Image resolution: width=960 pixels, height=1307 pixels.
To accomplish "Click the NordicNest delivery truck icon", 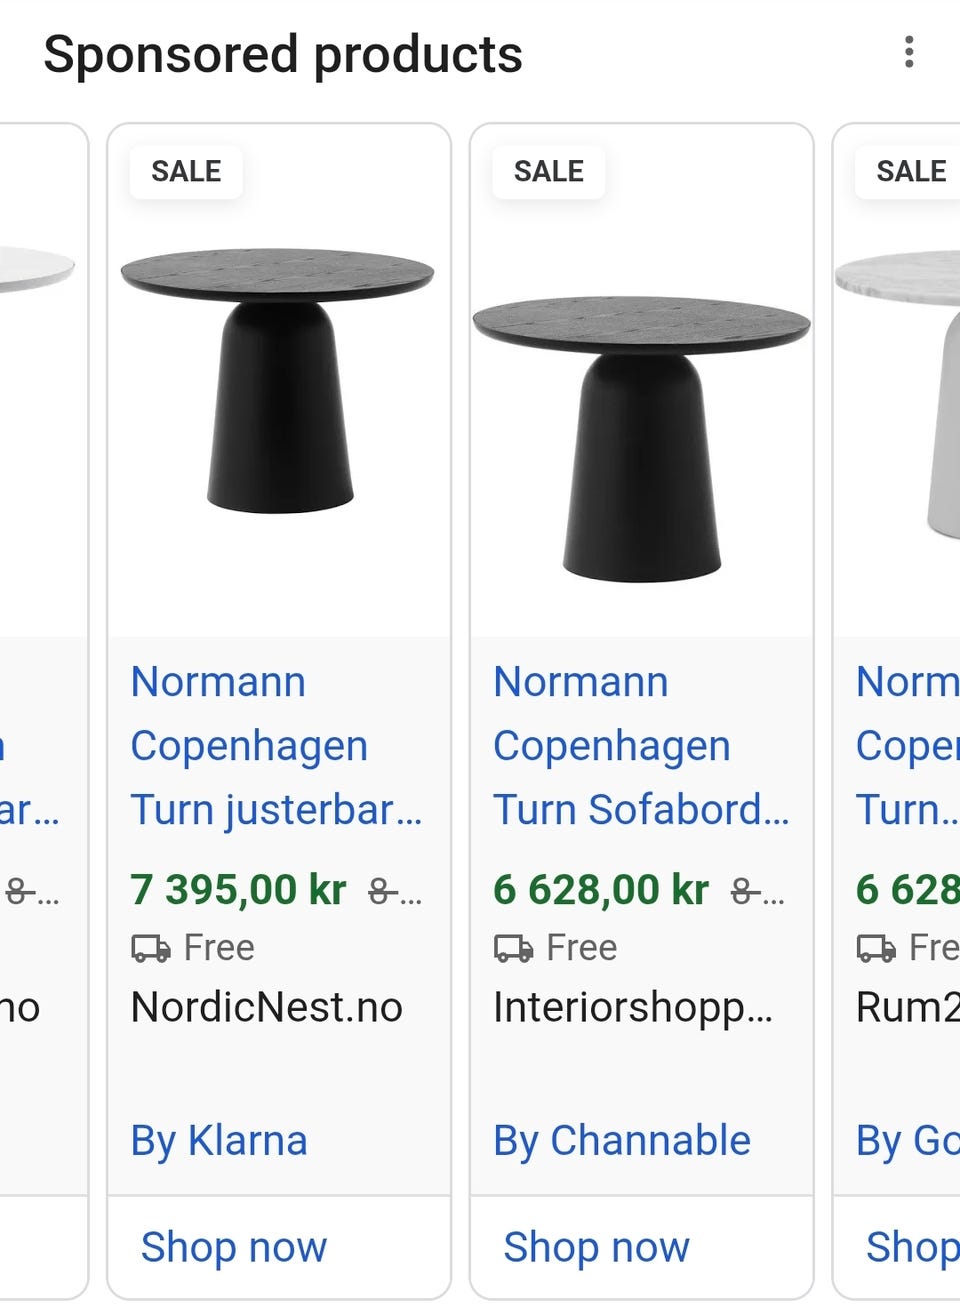I will click(151, 948).
